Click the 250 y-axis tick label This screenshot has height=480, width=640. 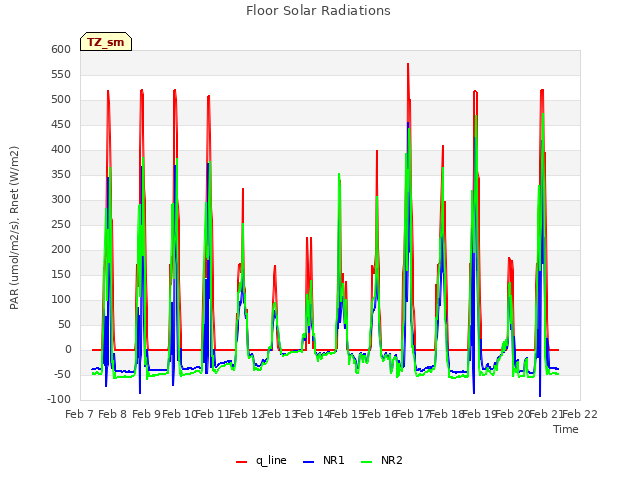pos(61,224)
